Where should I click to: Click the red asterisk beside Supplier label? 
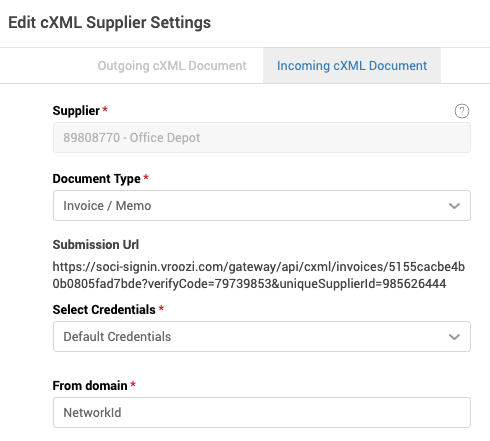point(105,109)
